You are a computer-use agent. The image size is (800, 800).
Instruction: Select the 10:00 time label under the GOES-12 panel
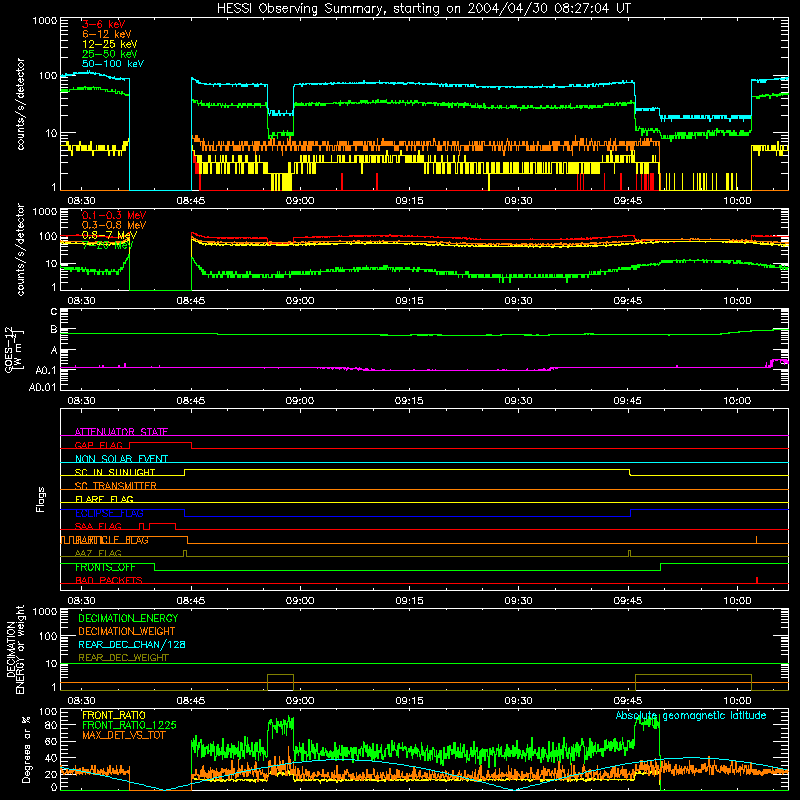[x=737, y=401]
